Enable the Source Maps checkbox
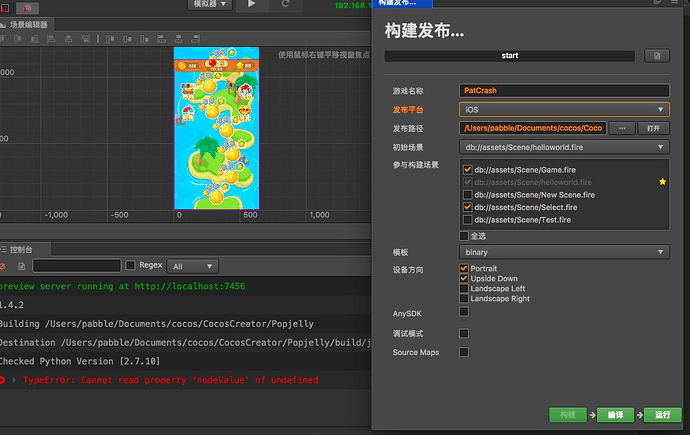The image size is (690, 435). coord(464,352)
